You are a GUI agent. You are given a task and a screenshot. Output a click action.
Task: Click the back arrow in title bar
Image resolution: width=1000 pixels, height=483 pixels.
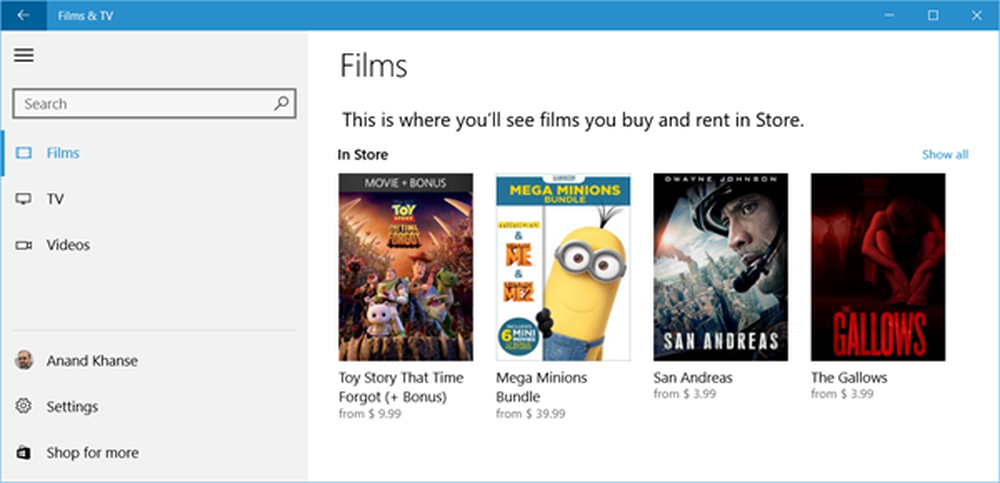click(24, 15)
